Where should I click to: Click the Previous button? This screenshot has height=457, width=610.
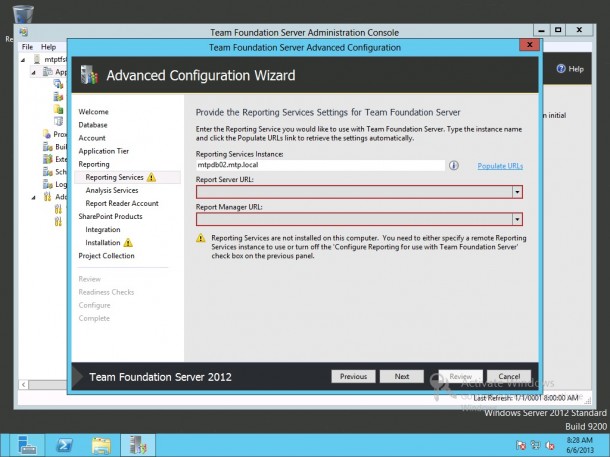click(x=353, y=376)
